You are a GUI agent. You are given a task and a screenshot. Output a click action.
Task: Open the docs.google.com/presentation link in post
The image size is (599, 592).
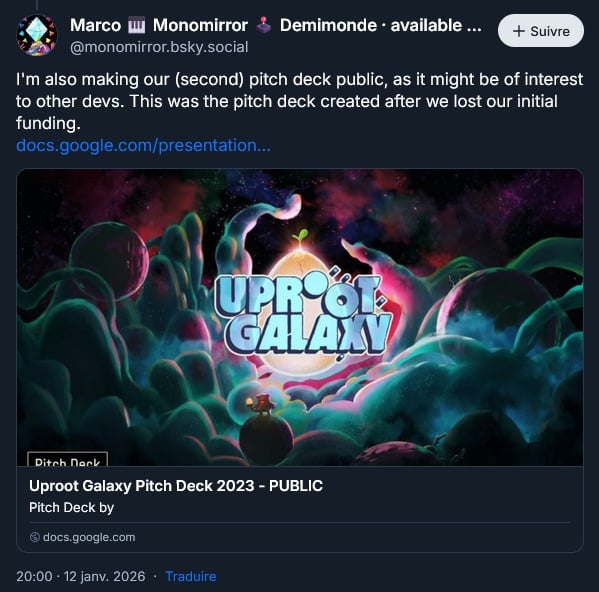[x=143, y=146]
